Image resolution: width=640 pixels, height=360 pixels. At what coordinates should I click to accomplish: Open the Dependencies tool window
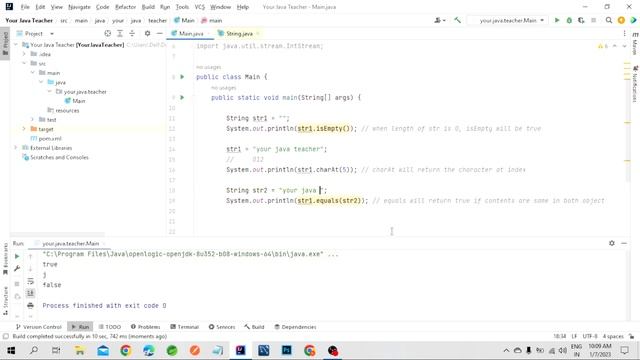[x=295, y=327]
